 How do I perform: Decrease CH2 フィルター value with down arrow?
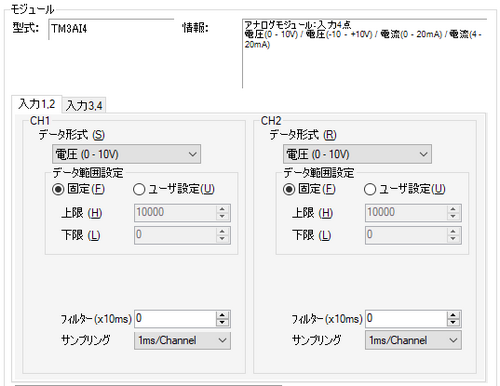[x=453, y=322]
